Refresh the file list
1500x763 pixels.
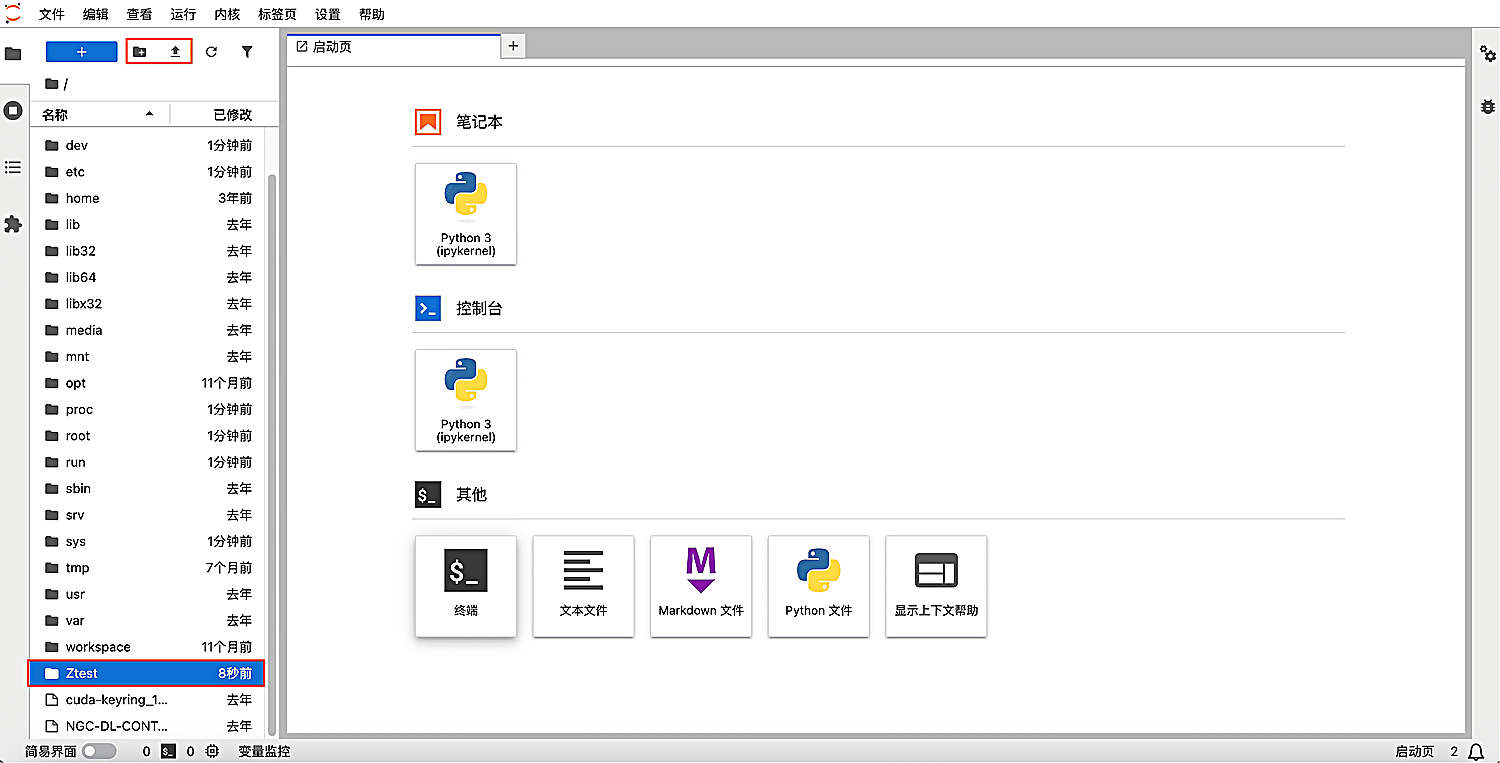pyautogui.click(x=211, y=52)
